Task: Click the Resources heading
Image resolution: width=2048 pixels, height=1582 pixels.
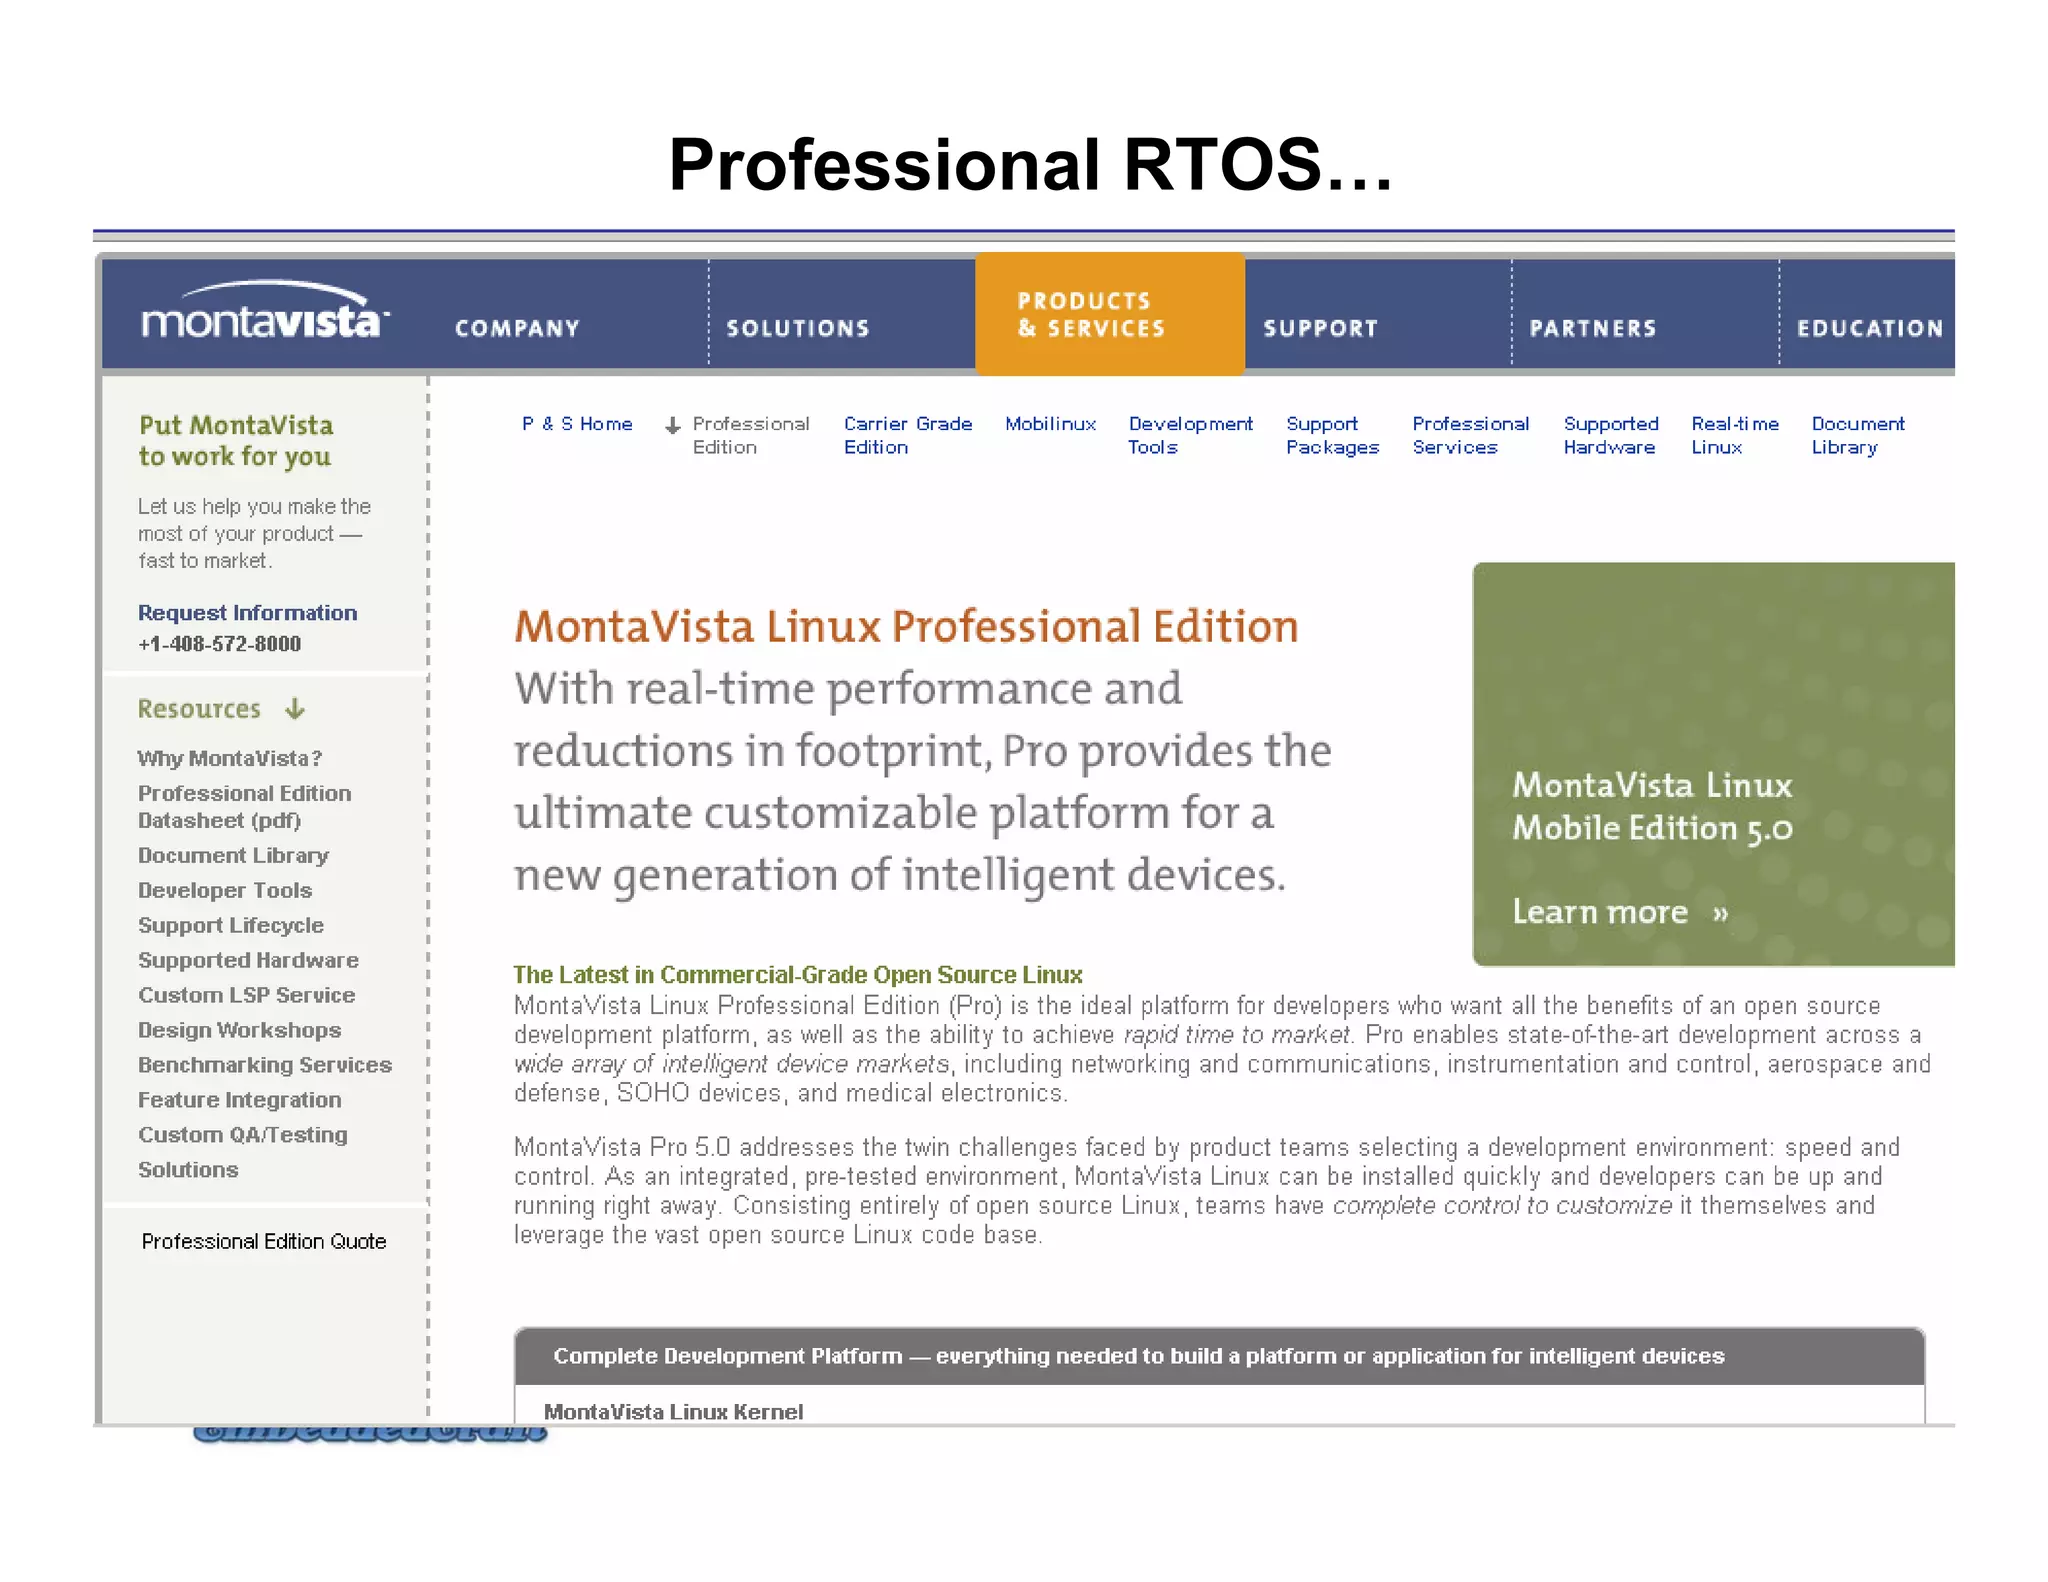Action: (x=199, y=709)
